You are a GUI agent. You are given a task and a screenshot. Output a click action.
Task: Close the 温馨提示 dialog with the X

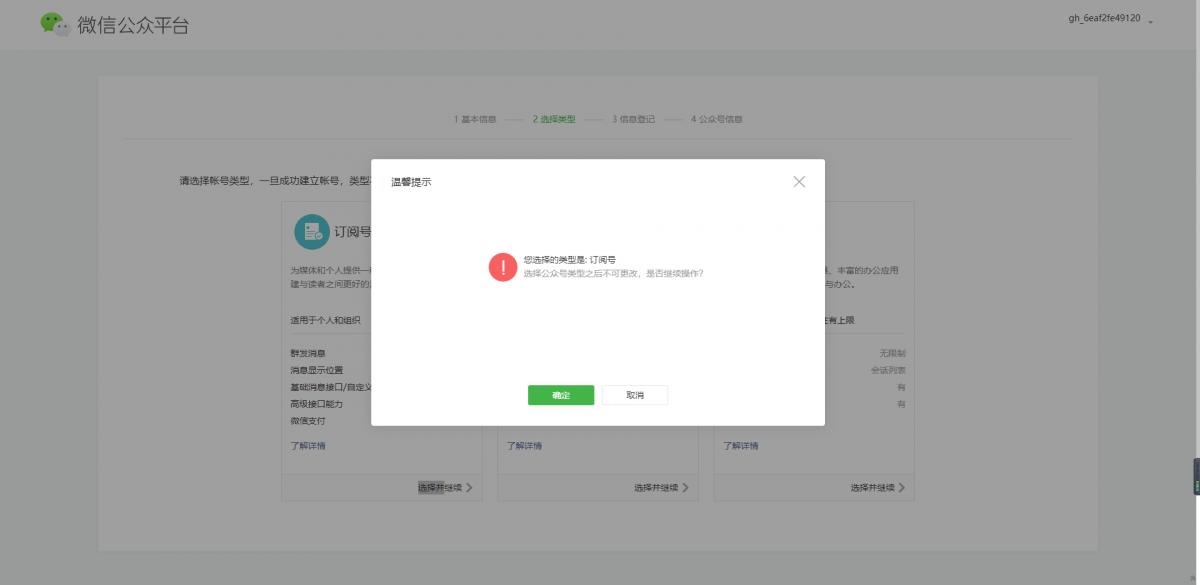coord(799,181)
